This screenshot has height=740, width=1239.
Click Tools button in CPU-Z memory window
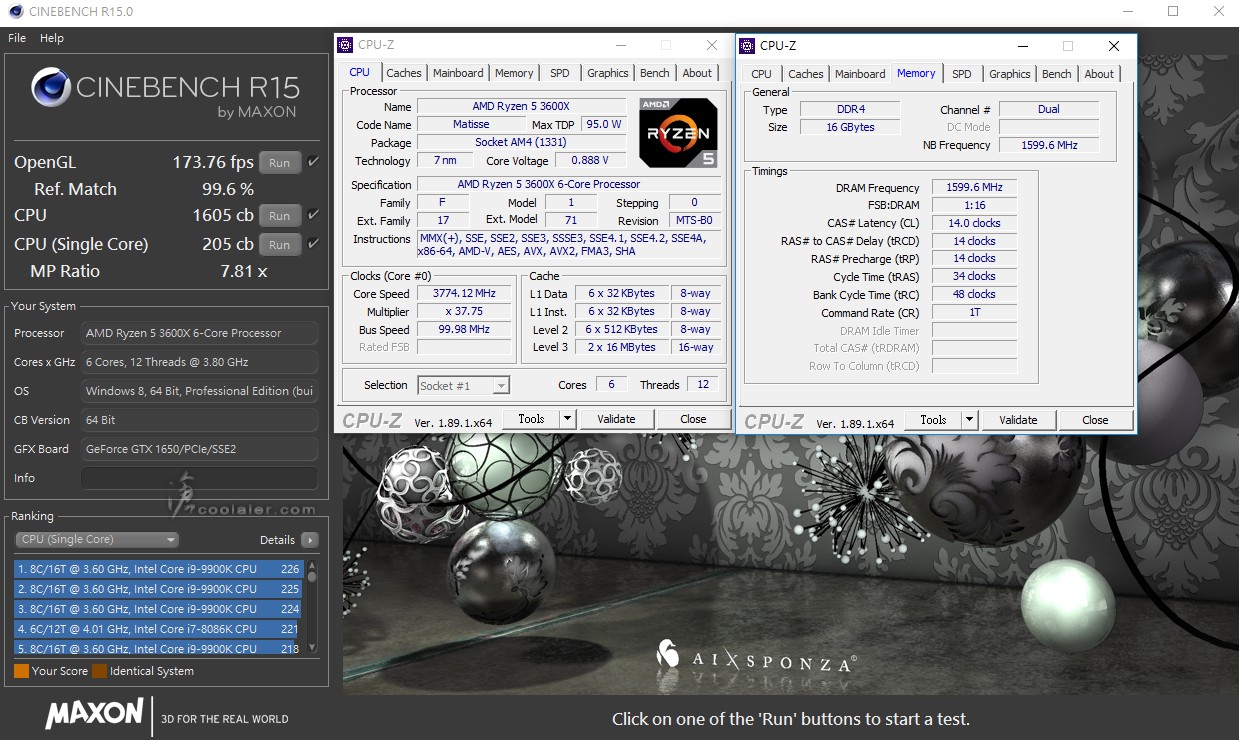coord(933,420)
